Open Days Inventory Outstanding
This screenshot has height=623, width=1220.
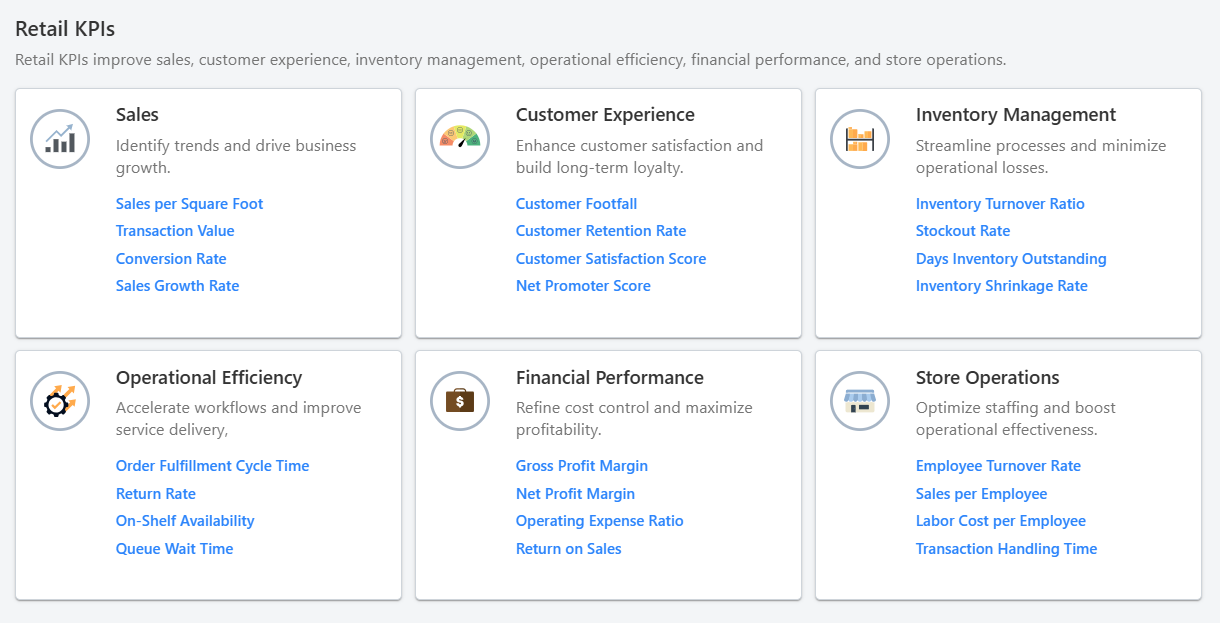[x=1011, y=258]
